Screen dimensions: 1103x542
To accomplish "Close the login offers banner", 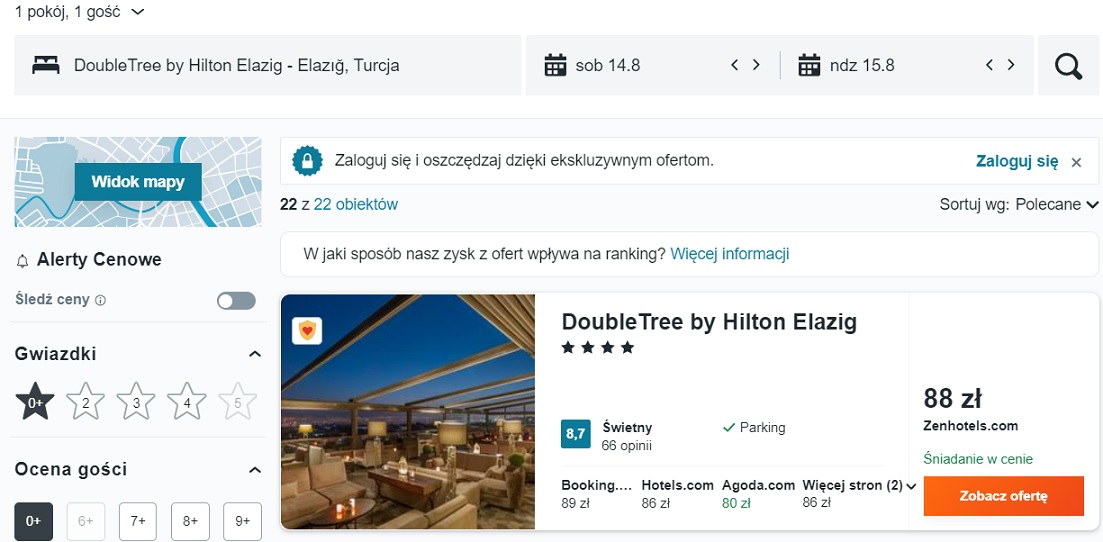I will [x=1076, y=163].
